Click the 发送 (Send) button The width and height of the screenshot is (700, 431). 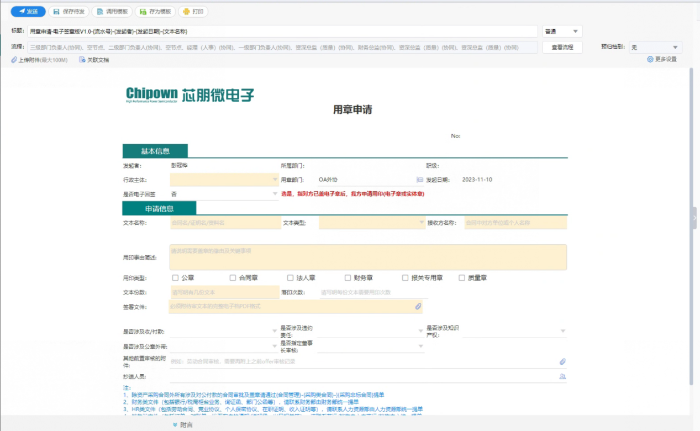coord(30,11)
